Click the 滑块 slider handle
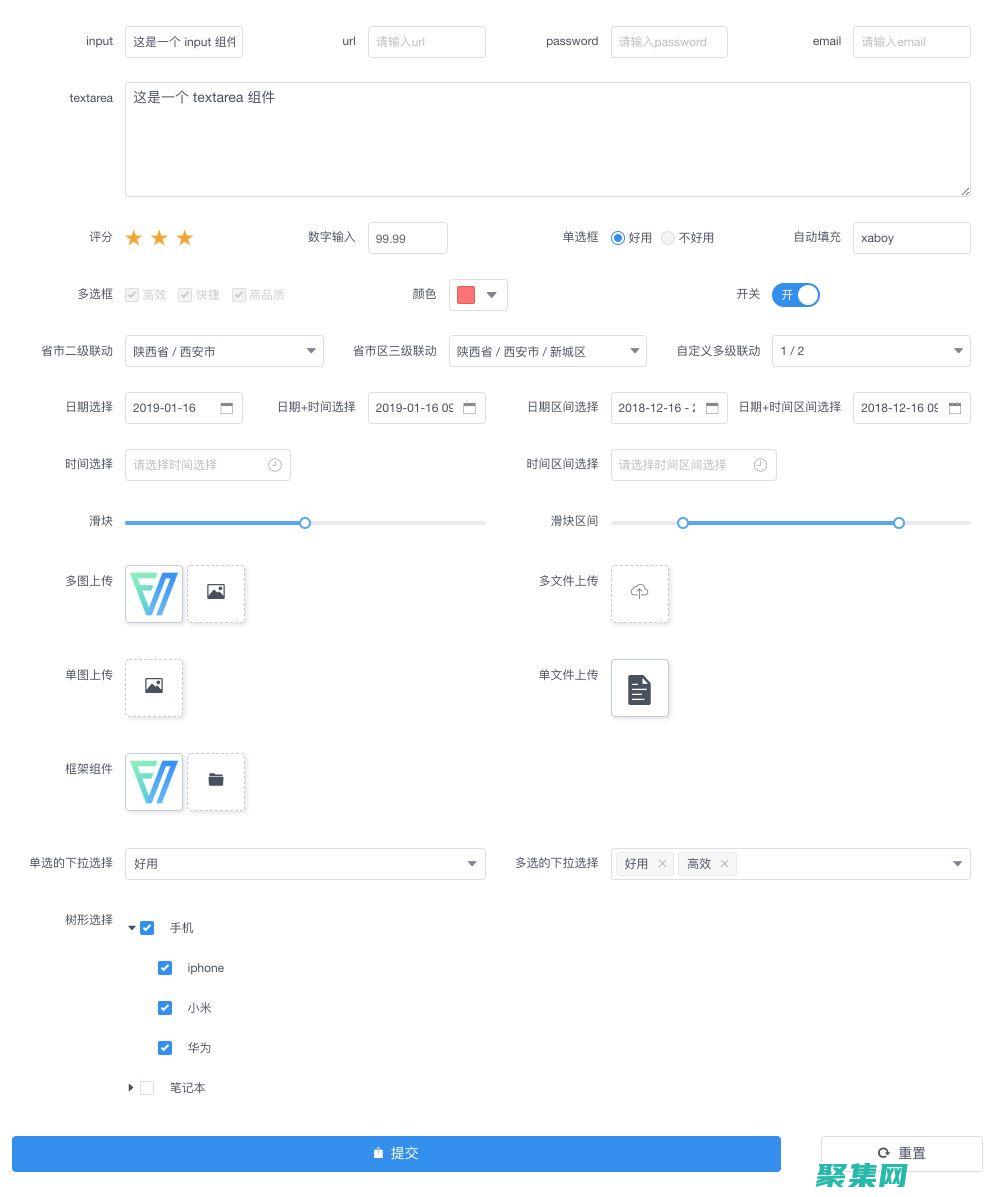 pyautogui.click(x=305, y=523)
